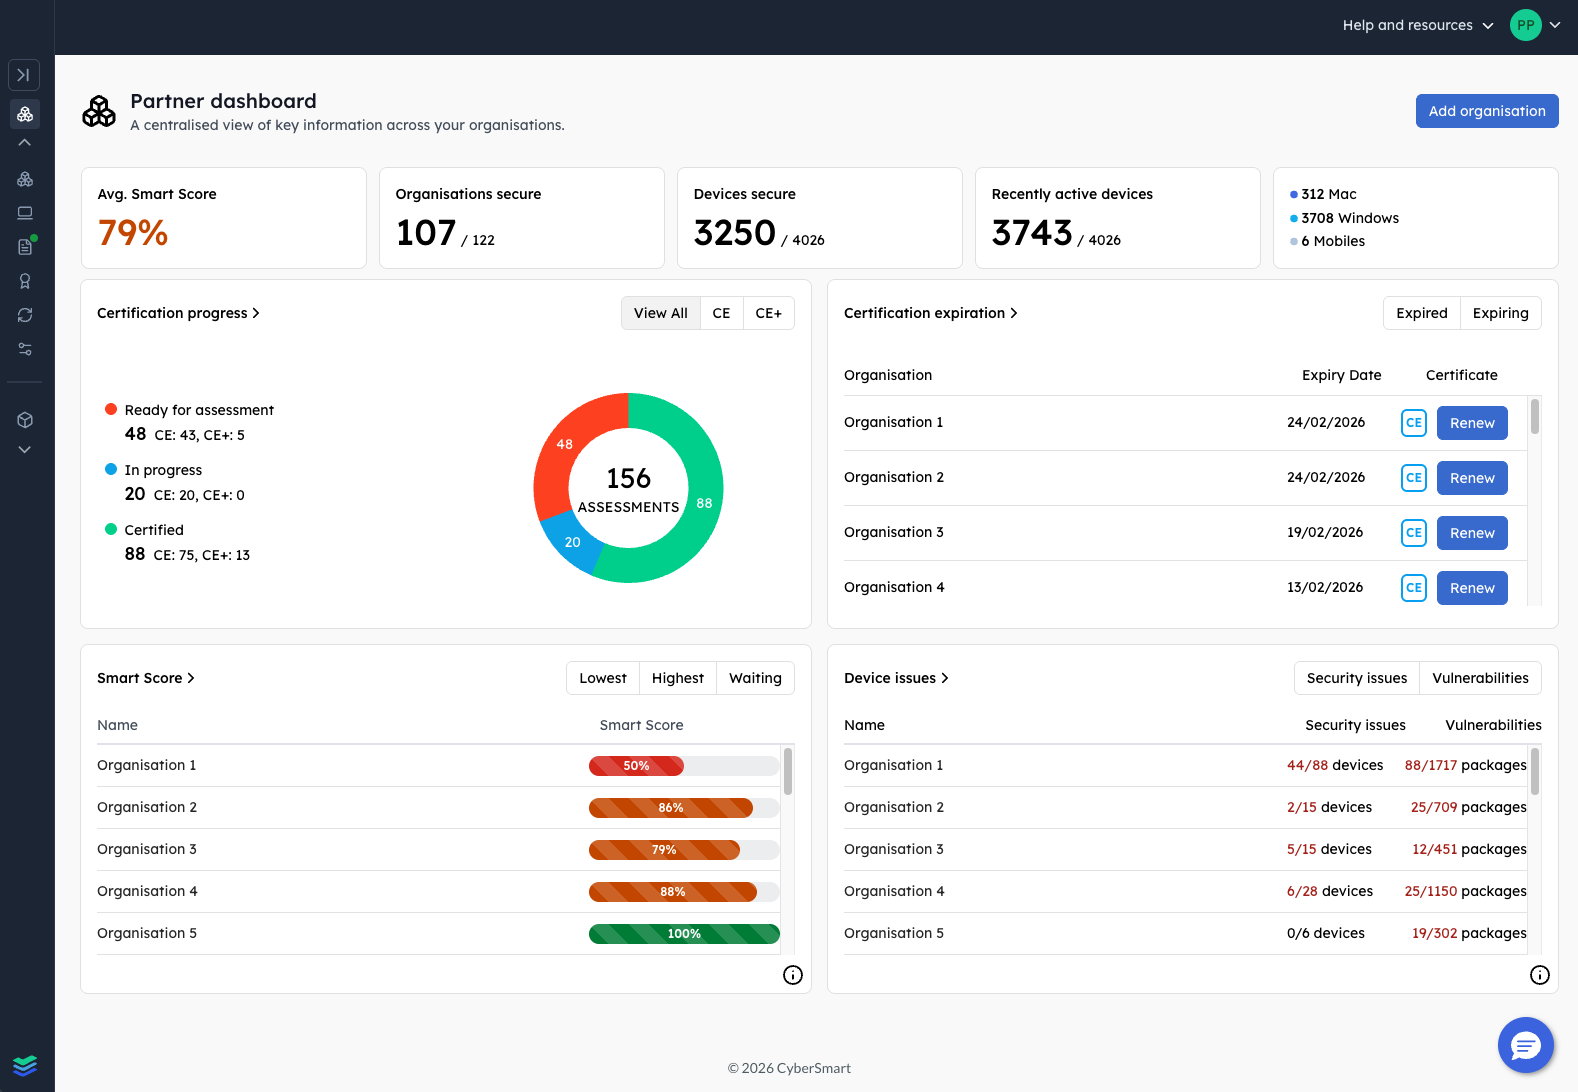Open the settings sliders sidebar icon
The image size is (1578, 1092).
point(25,349)
